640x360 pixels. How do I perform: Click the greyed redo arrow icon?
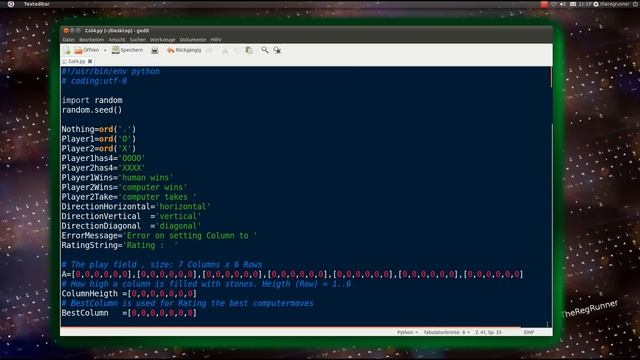pyautogui.click(x=209, y=50)
